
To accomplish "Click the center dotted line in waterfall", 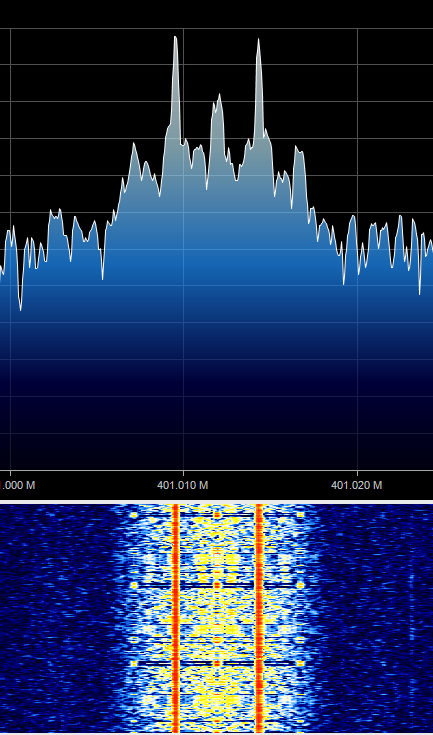I will point(217,619).
